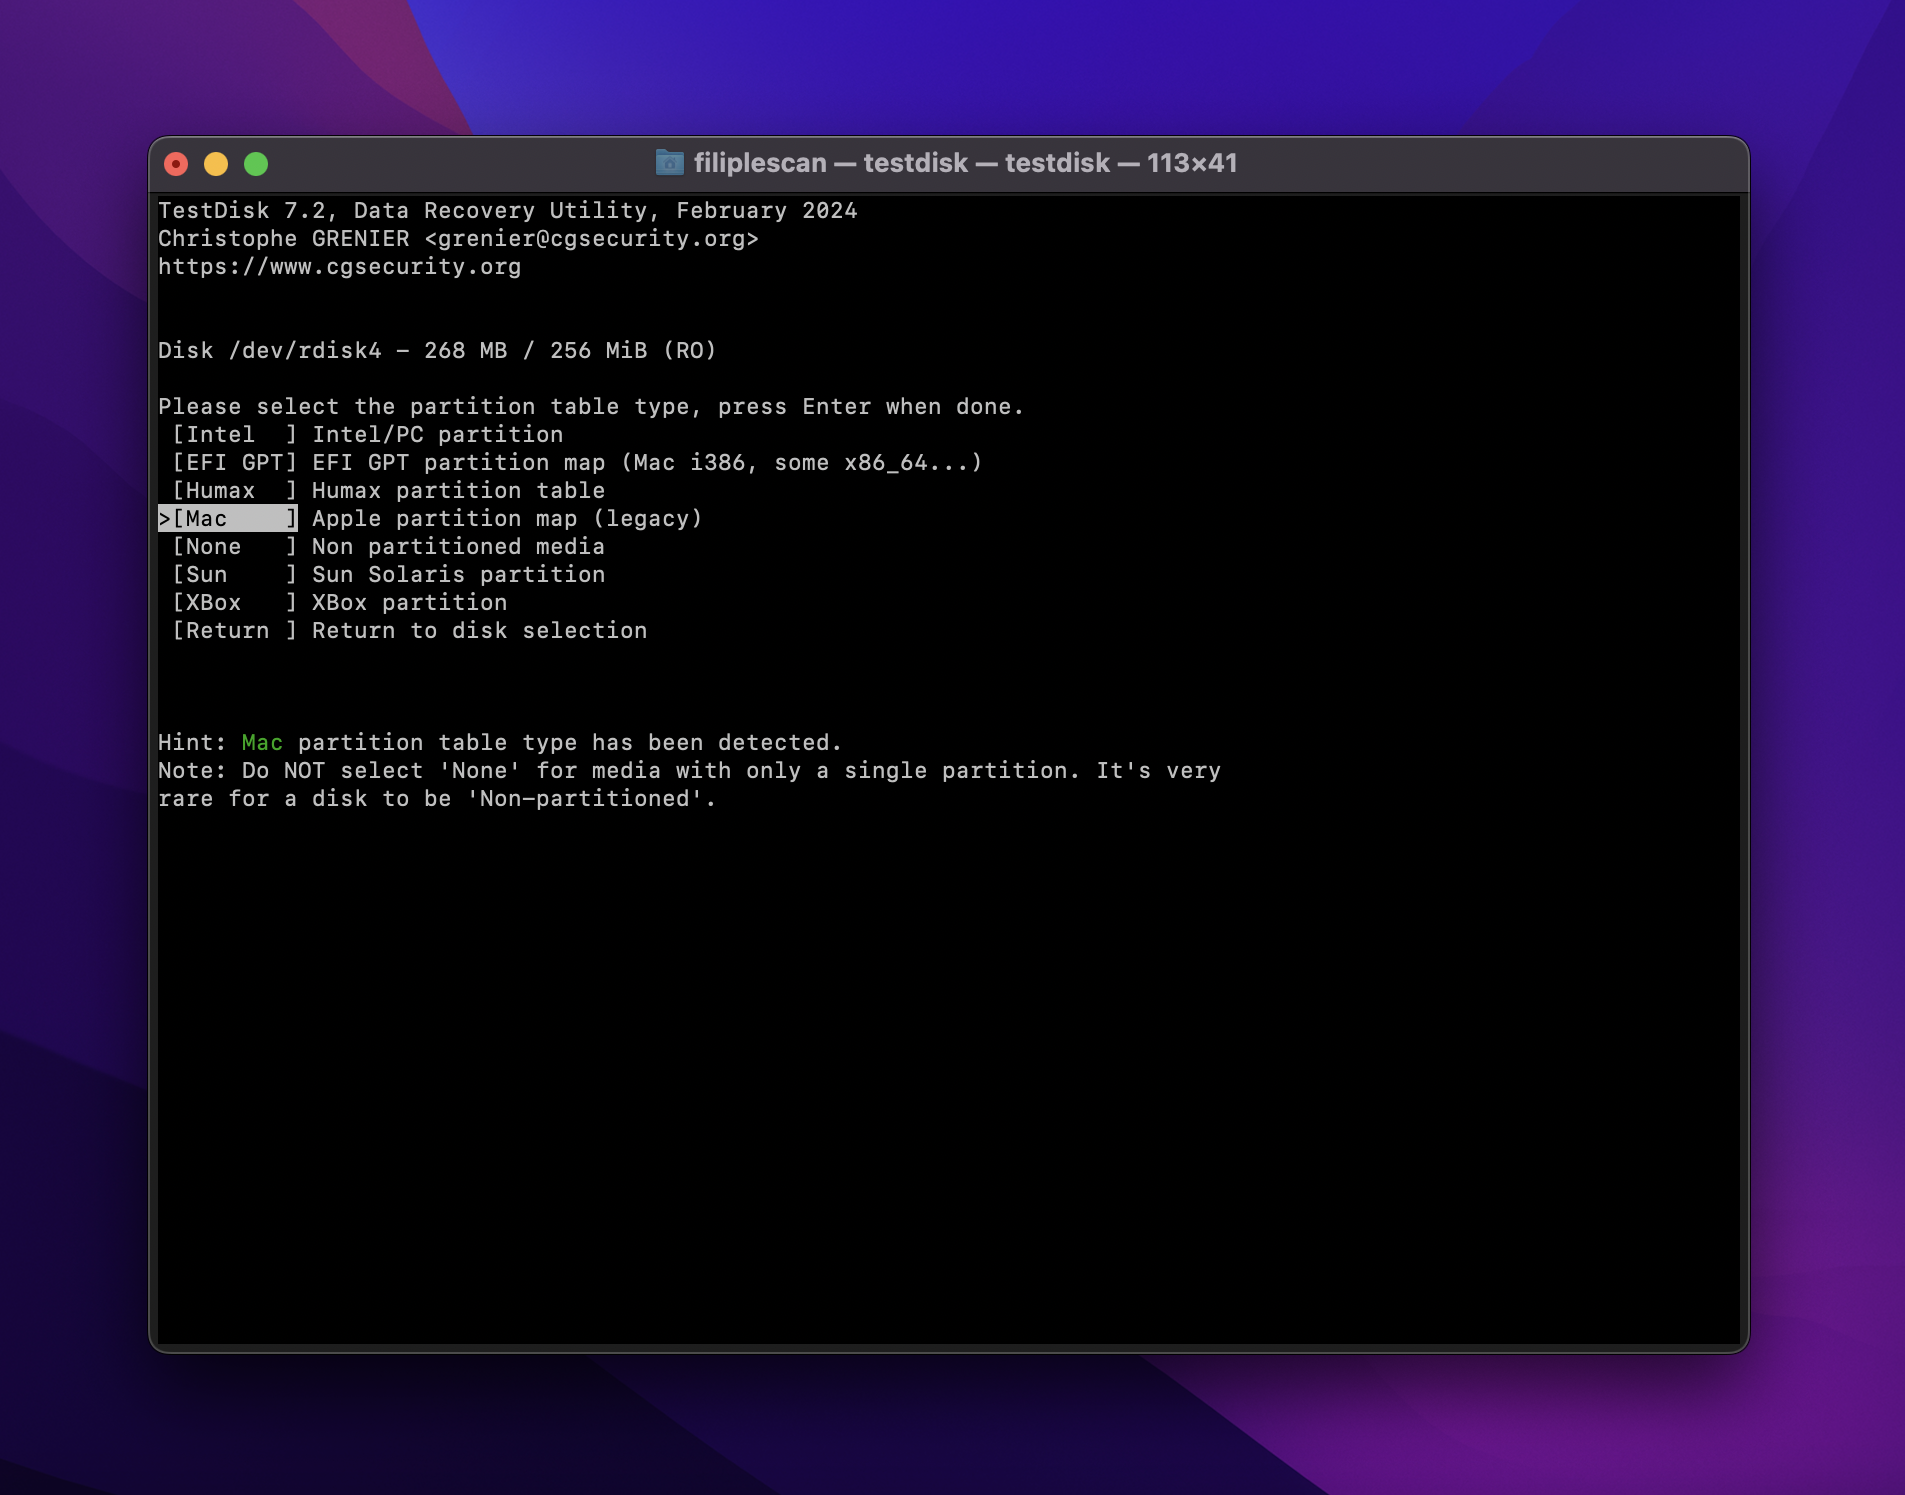Click 'Apple partition map (legacy)' description text
1905x1495 pixels.
pos(507,519)
